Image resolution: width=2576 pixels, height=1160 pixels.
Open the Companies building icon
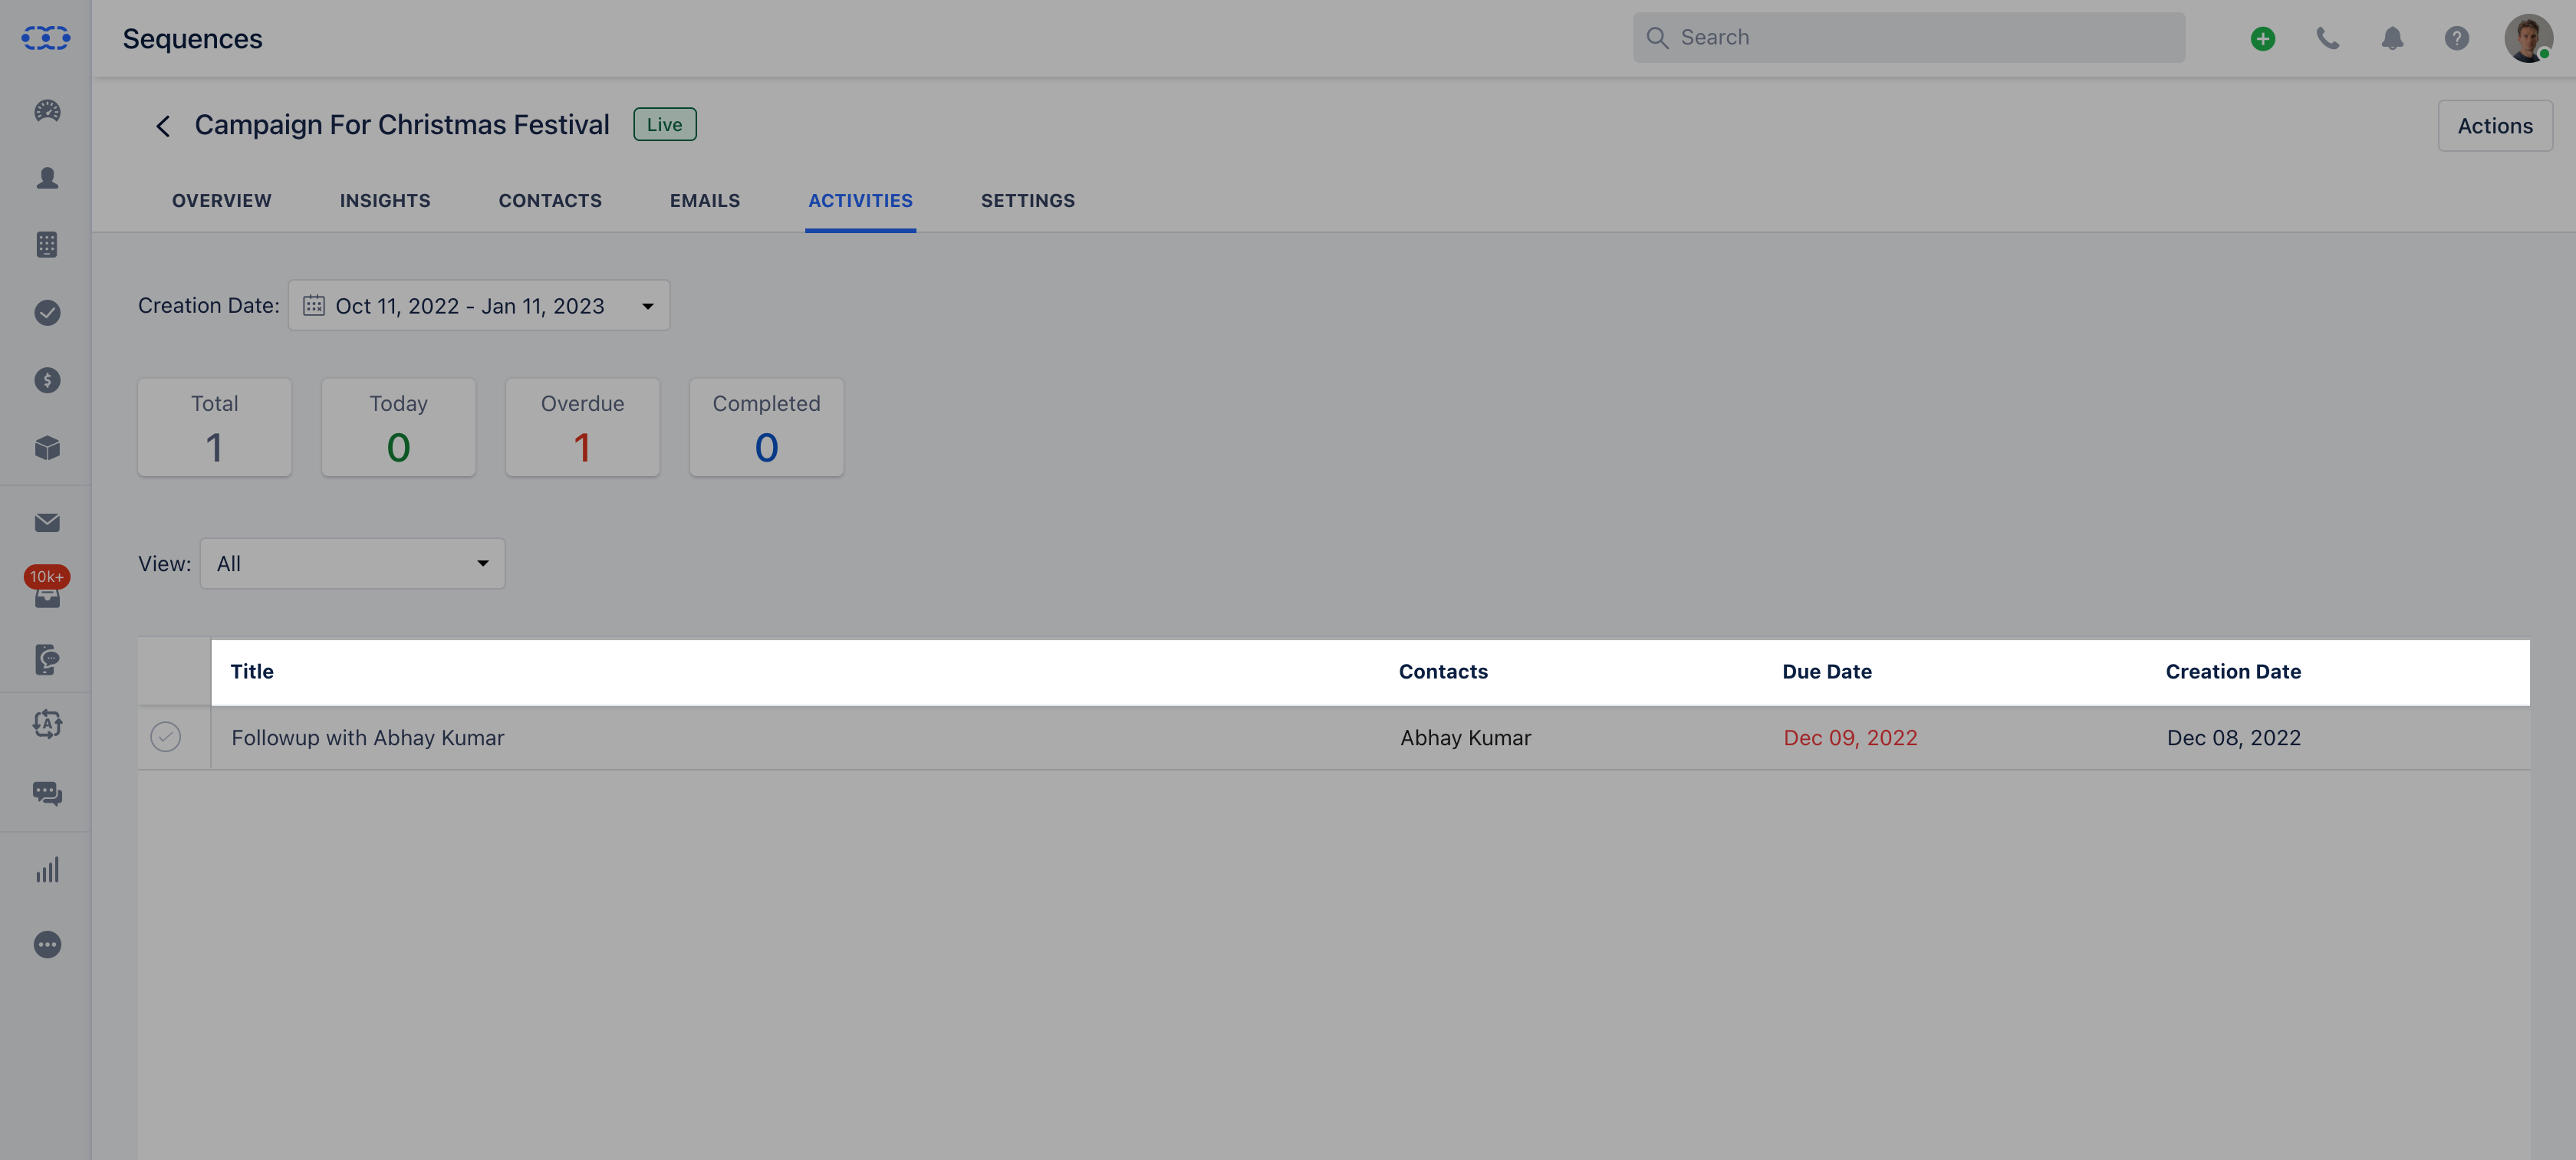point(47,245)
